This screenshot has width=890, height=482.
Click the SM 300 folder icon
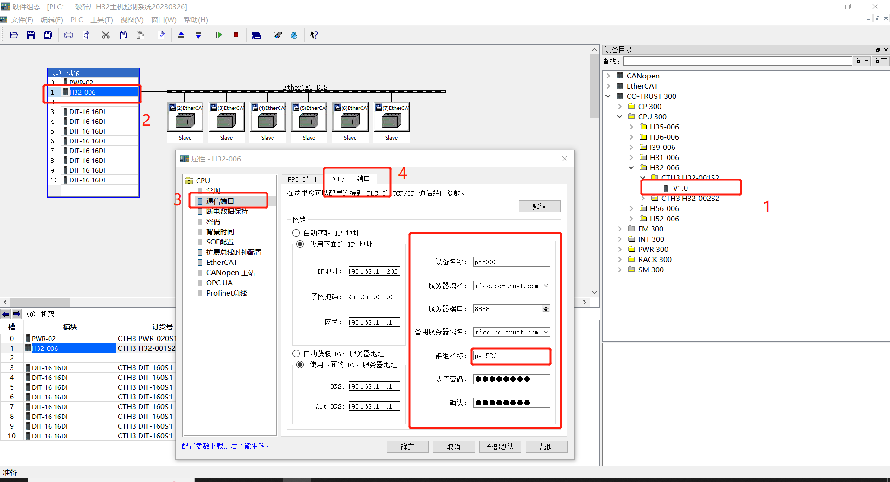coord(631,270)
